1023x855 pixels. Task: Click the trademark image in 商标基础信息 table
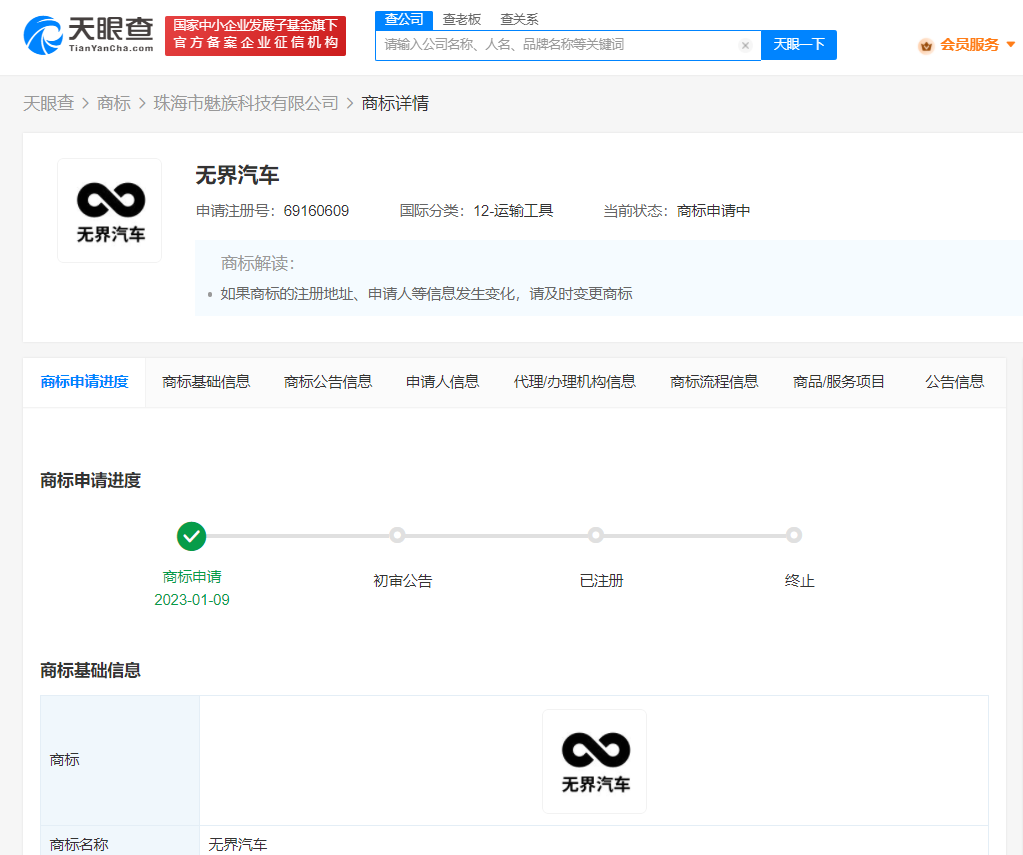coord(594,761)
